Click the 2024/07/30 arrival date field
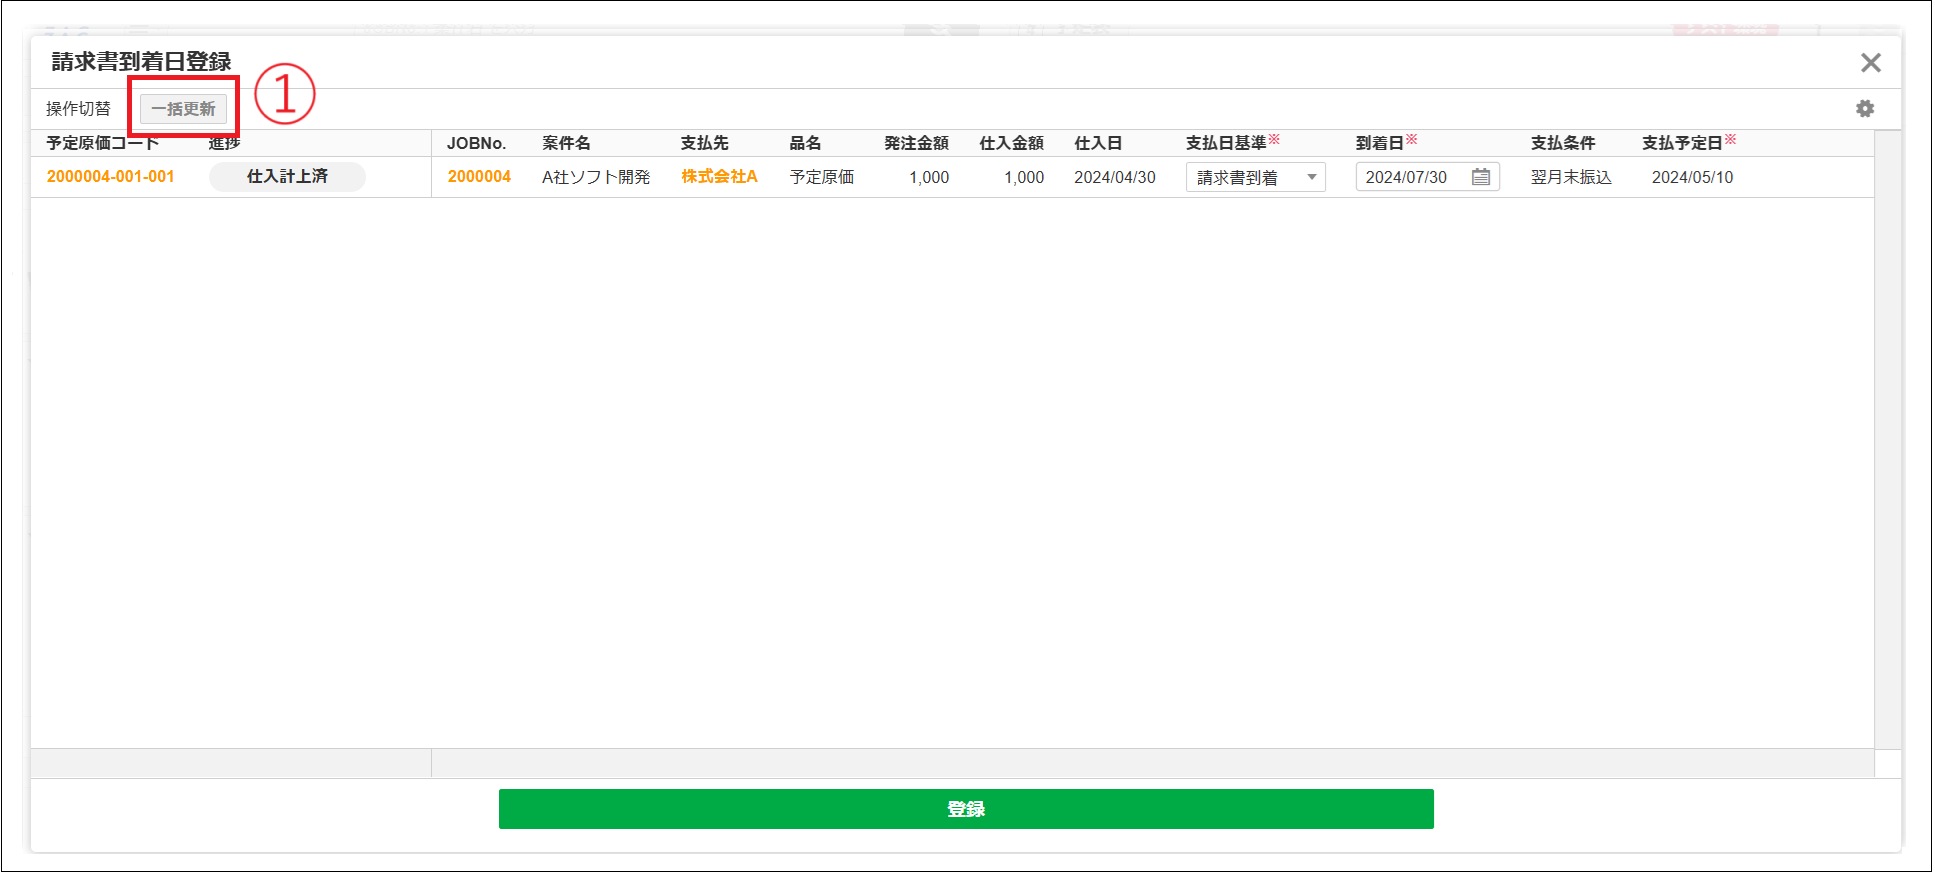This screenshot has height=874, width=1935. point(1409,177)
